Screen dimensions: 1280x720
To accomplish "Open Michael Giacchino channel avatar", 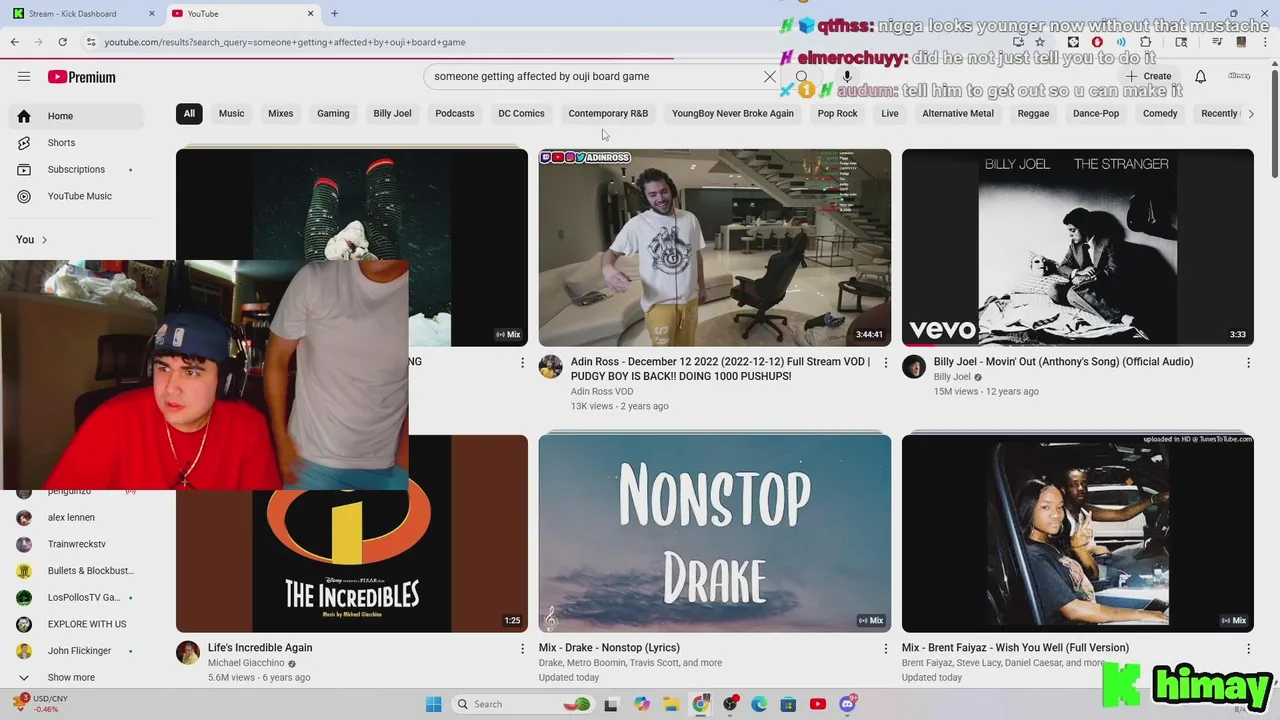I will (x=188, y=652).
